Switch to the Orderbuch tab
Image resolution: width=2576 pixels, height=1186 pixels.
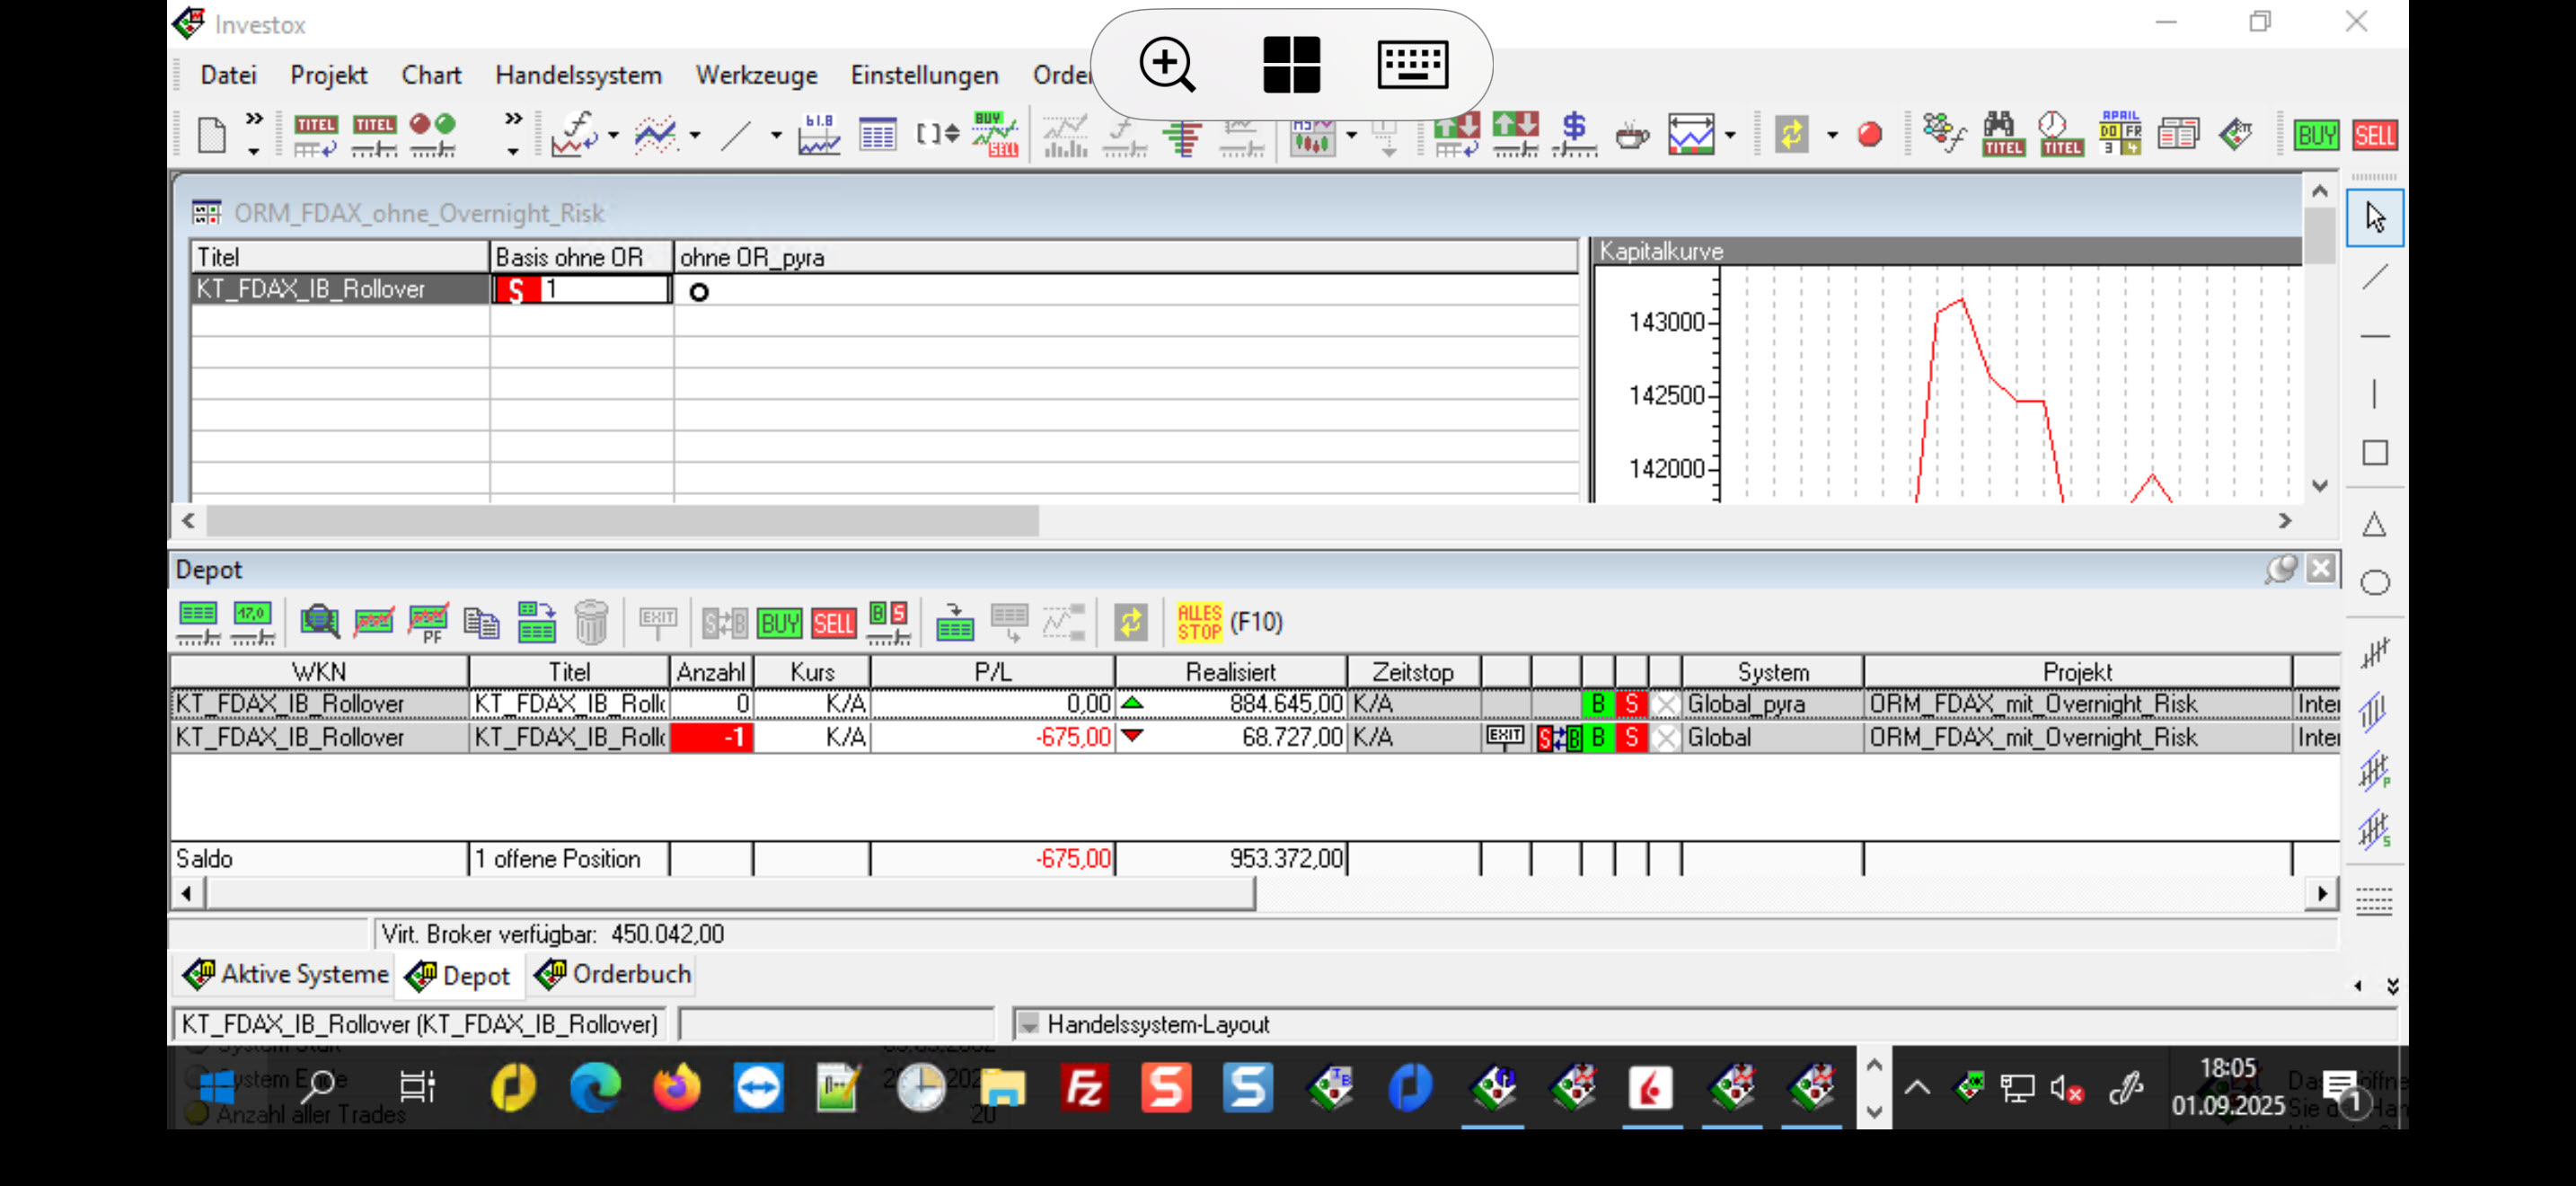pos(613,974)
